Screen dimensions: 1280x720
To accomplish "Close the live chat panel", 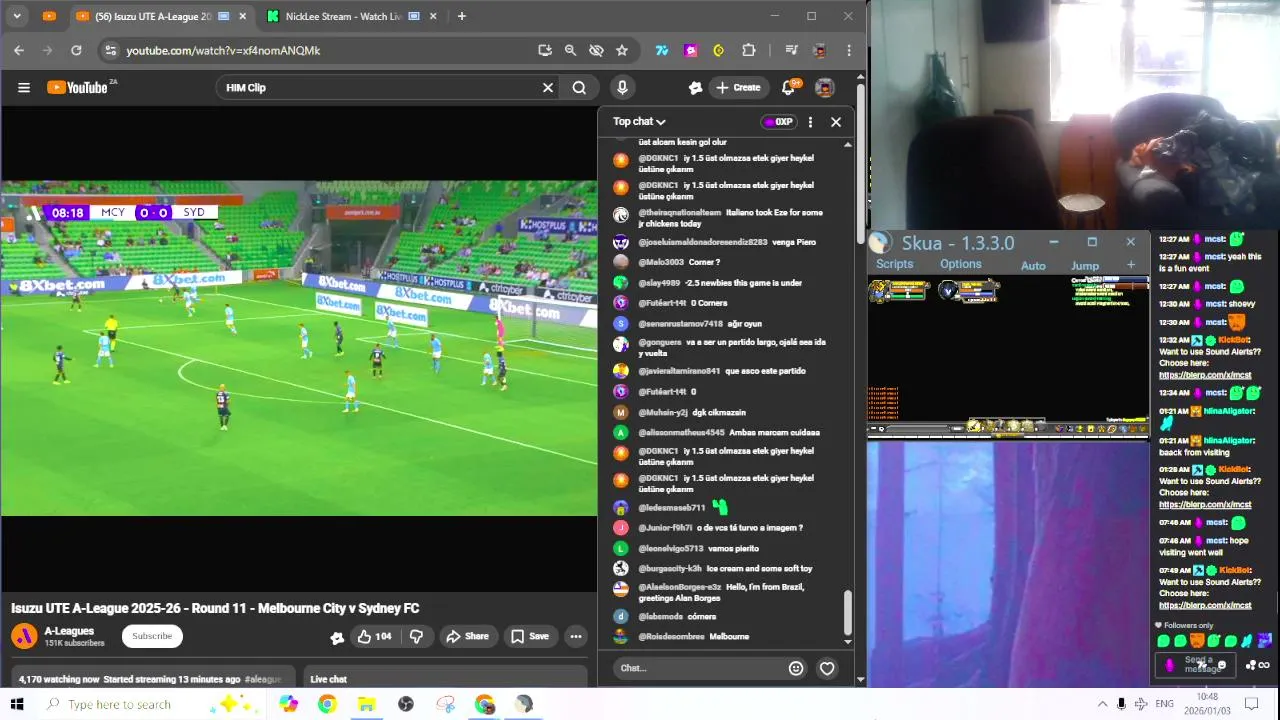I will pyautogui.click(x=836, y=122).
